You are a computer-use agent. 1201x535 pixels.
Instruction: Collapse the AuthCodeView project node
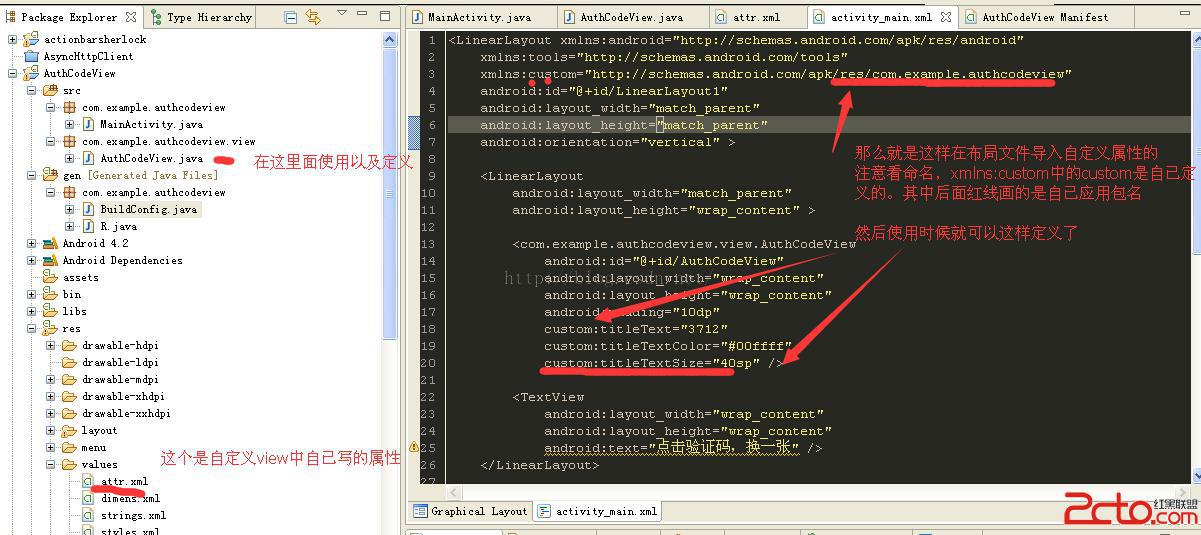point(13,73)
